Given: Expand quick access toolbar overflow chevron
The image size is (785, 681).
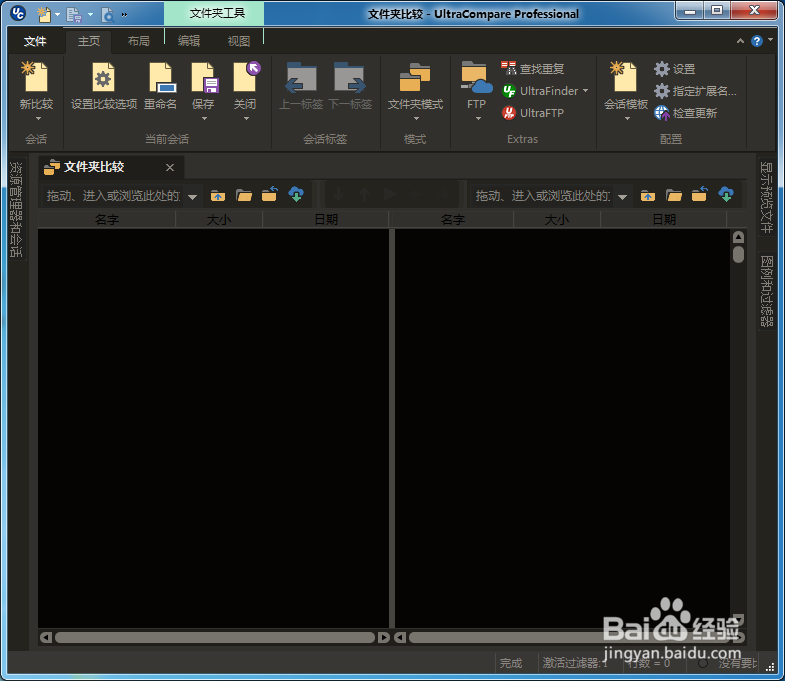Looking at the screenshot, I should click(x=124, y=15).
